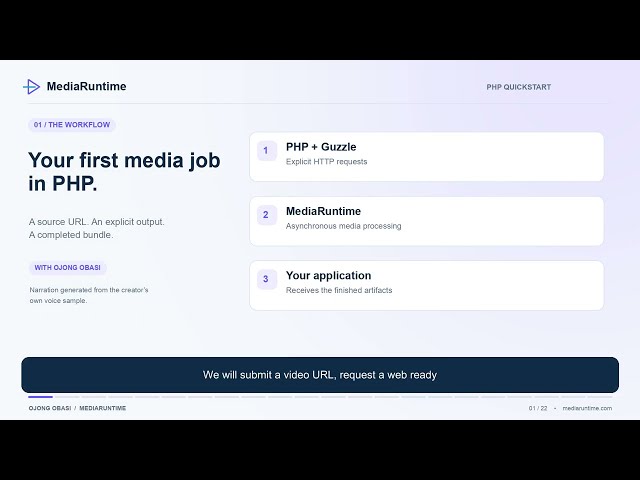Select the step 1 number badge
This screenshot has width=640, height=480.
(x=267, y=151)
